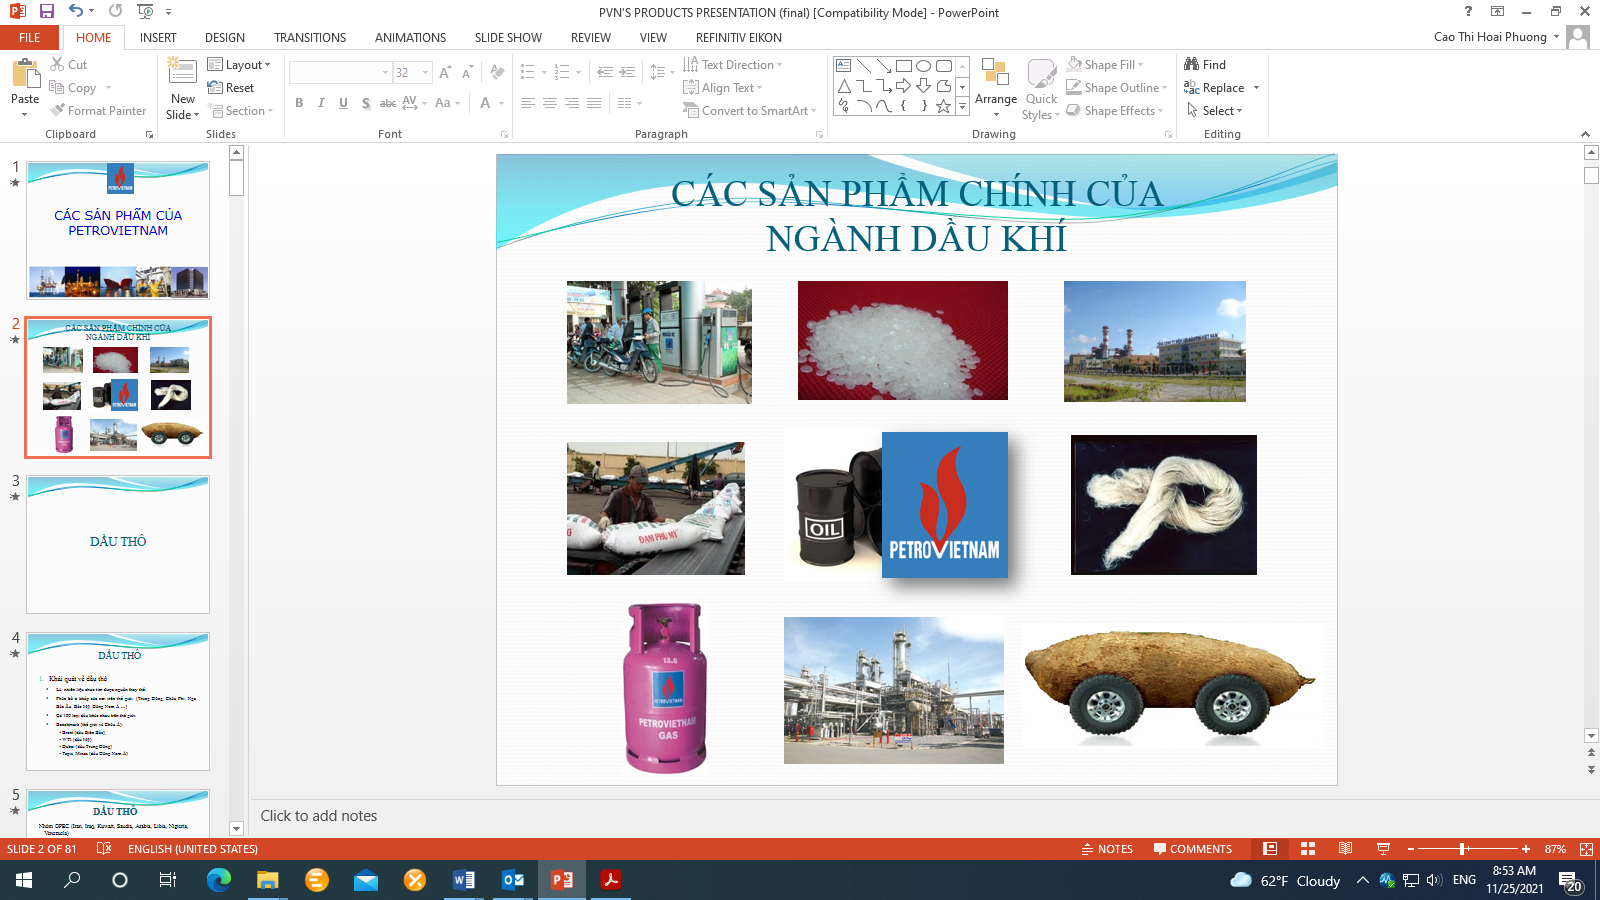The height and width of the screenshot is (900, 1600).
Task: Open PowerPoint from the Windows taskbar
Action: [562, 880]
